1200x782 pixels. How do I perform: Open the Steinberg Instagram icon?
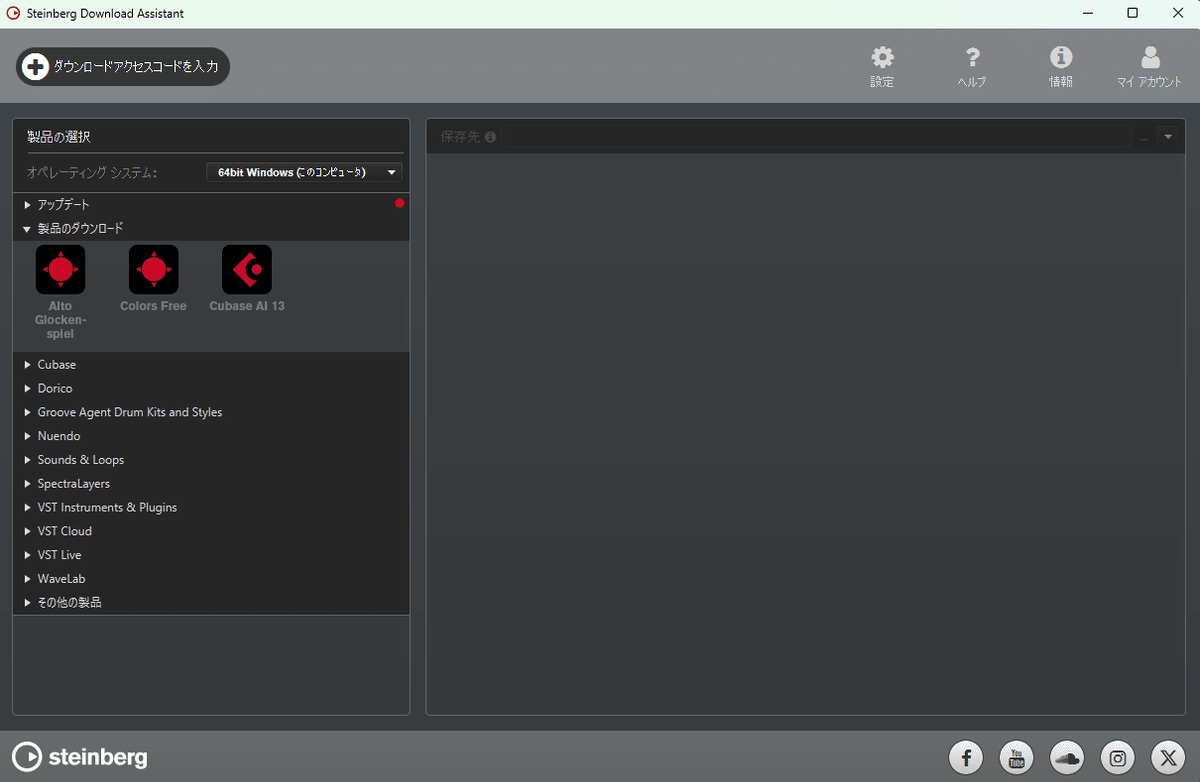click(x=1118, y=757)
